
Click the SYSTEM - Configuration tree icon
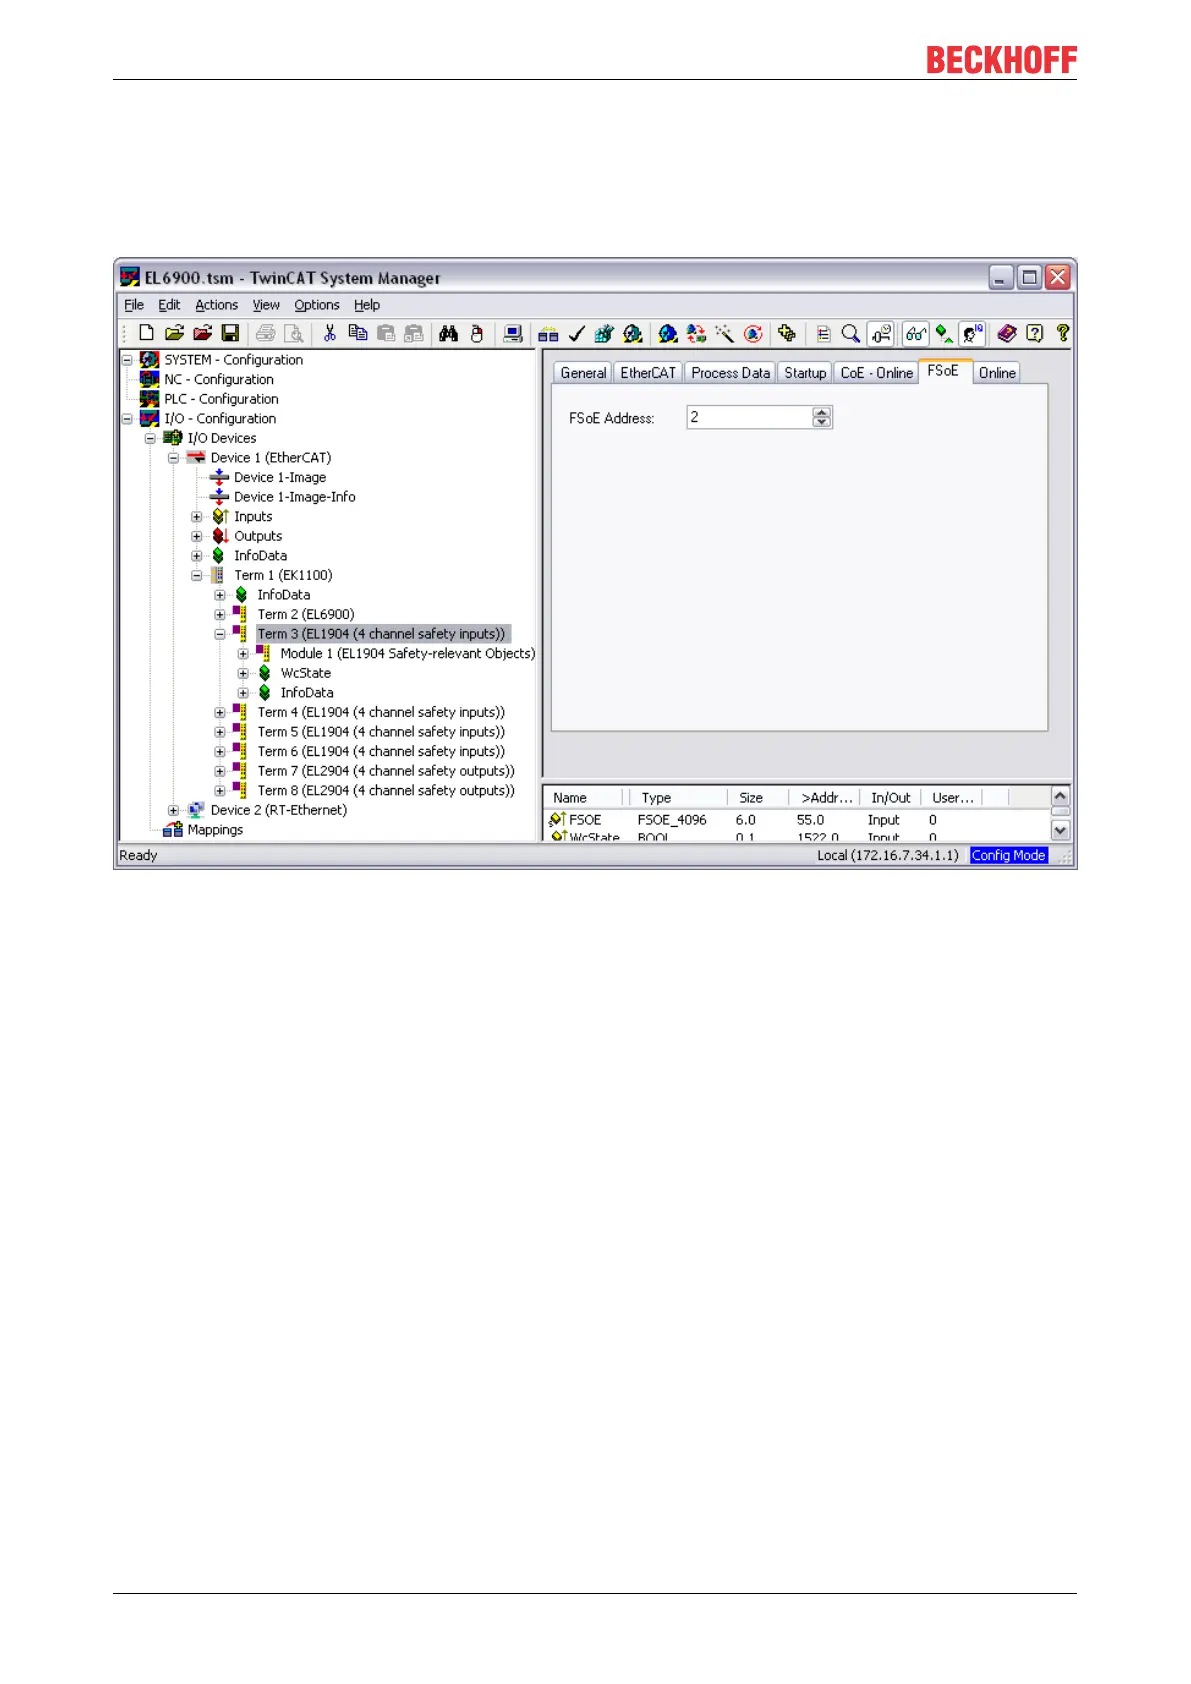pyautogui.click(x=150, y=359)
